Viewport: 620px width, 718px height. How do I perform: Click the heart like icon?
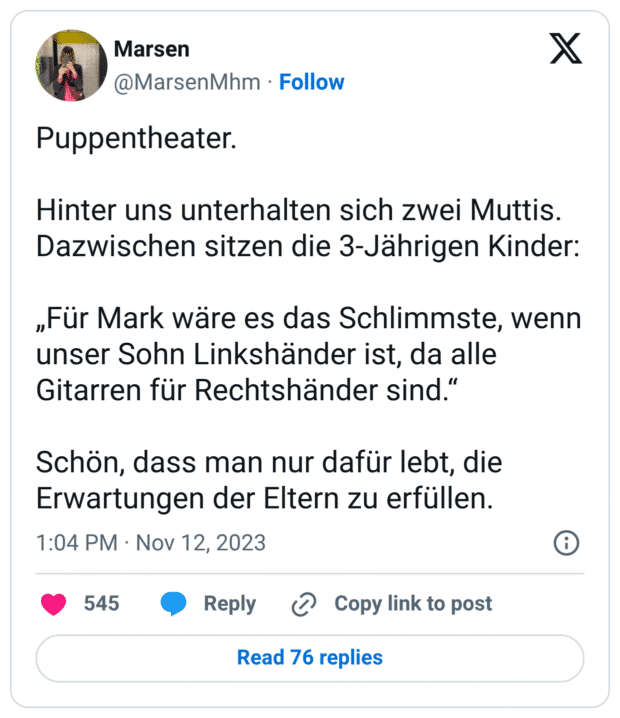[53, 604]
